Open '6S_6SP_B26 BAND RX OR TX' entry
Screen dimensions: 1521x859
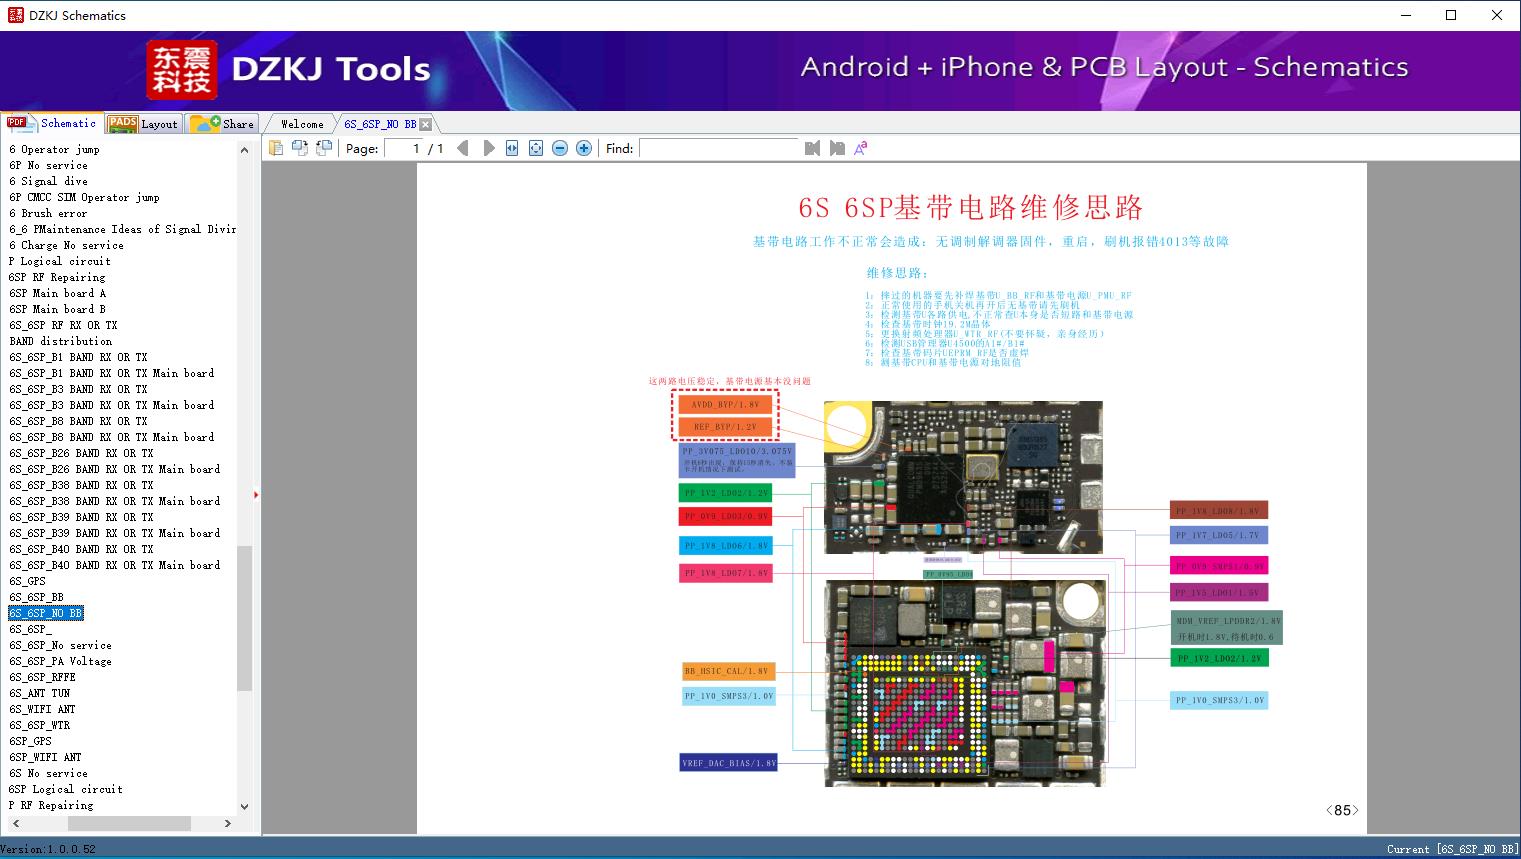81,453
